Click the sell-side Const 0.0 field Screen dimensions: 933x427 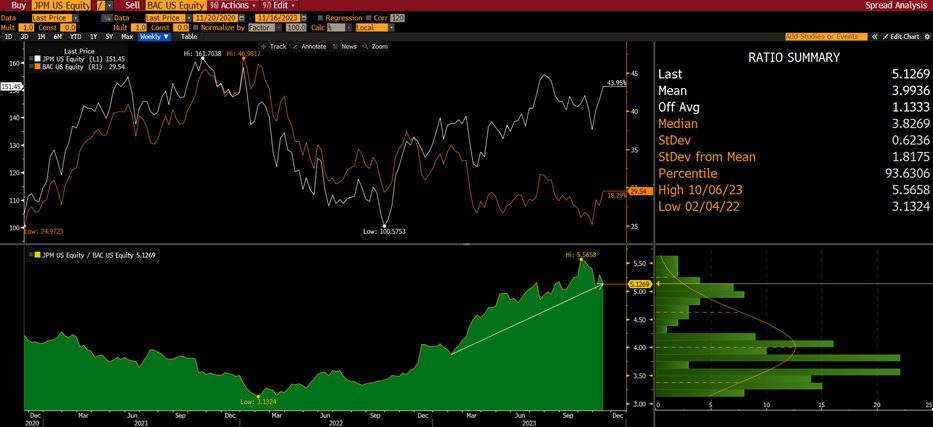pyautogui.click(x=182, y=27)
